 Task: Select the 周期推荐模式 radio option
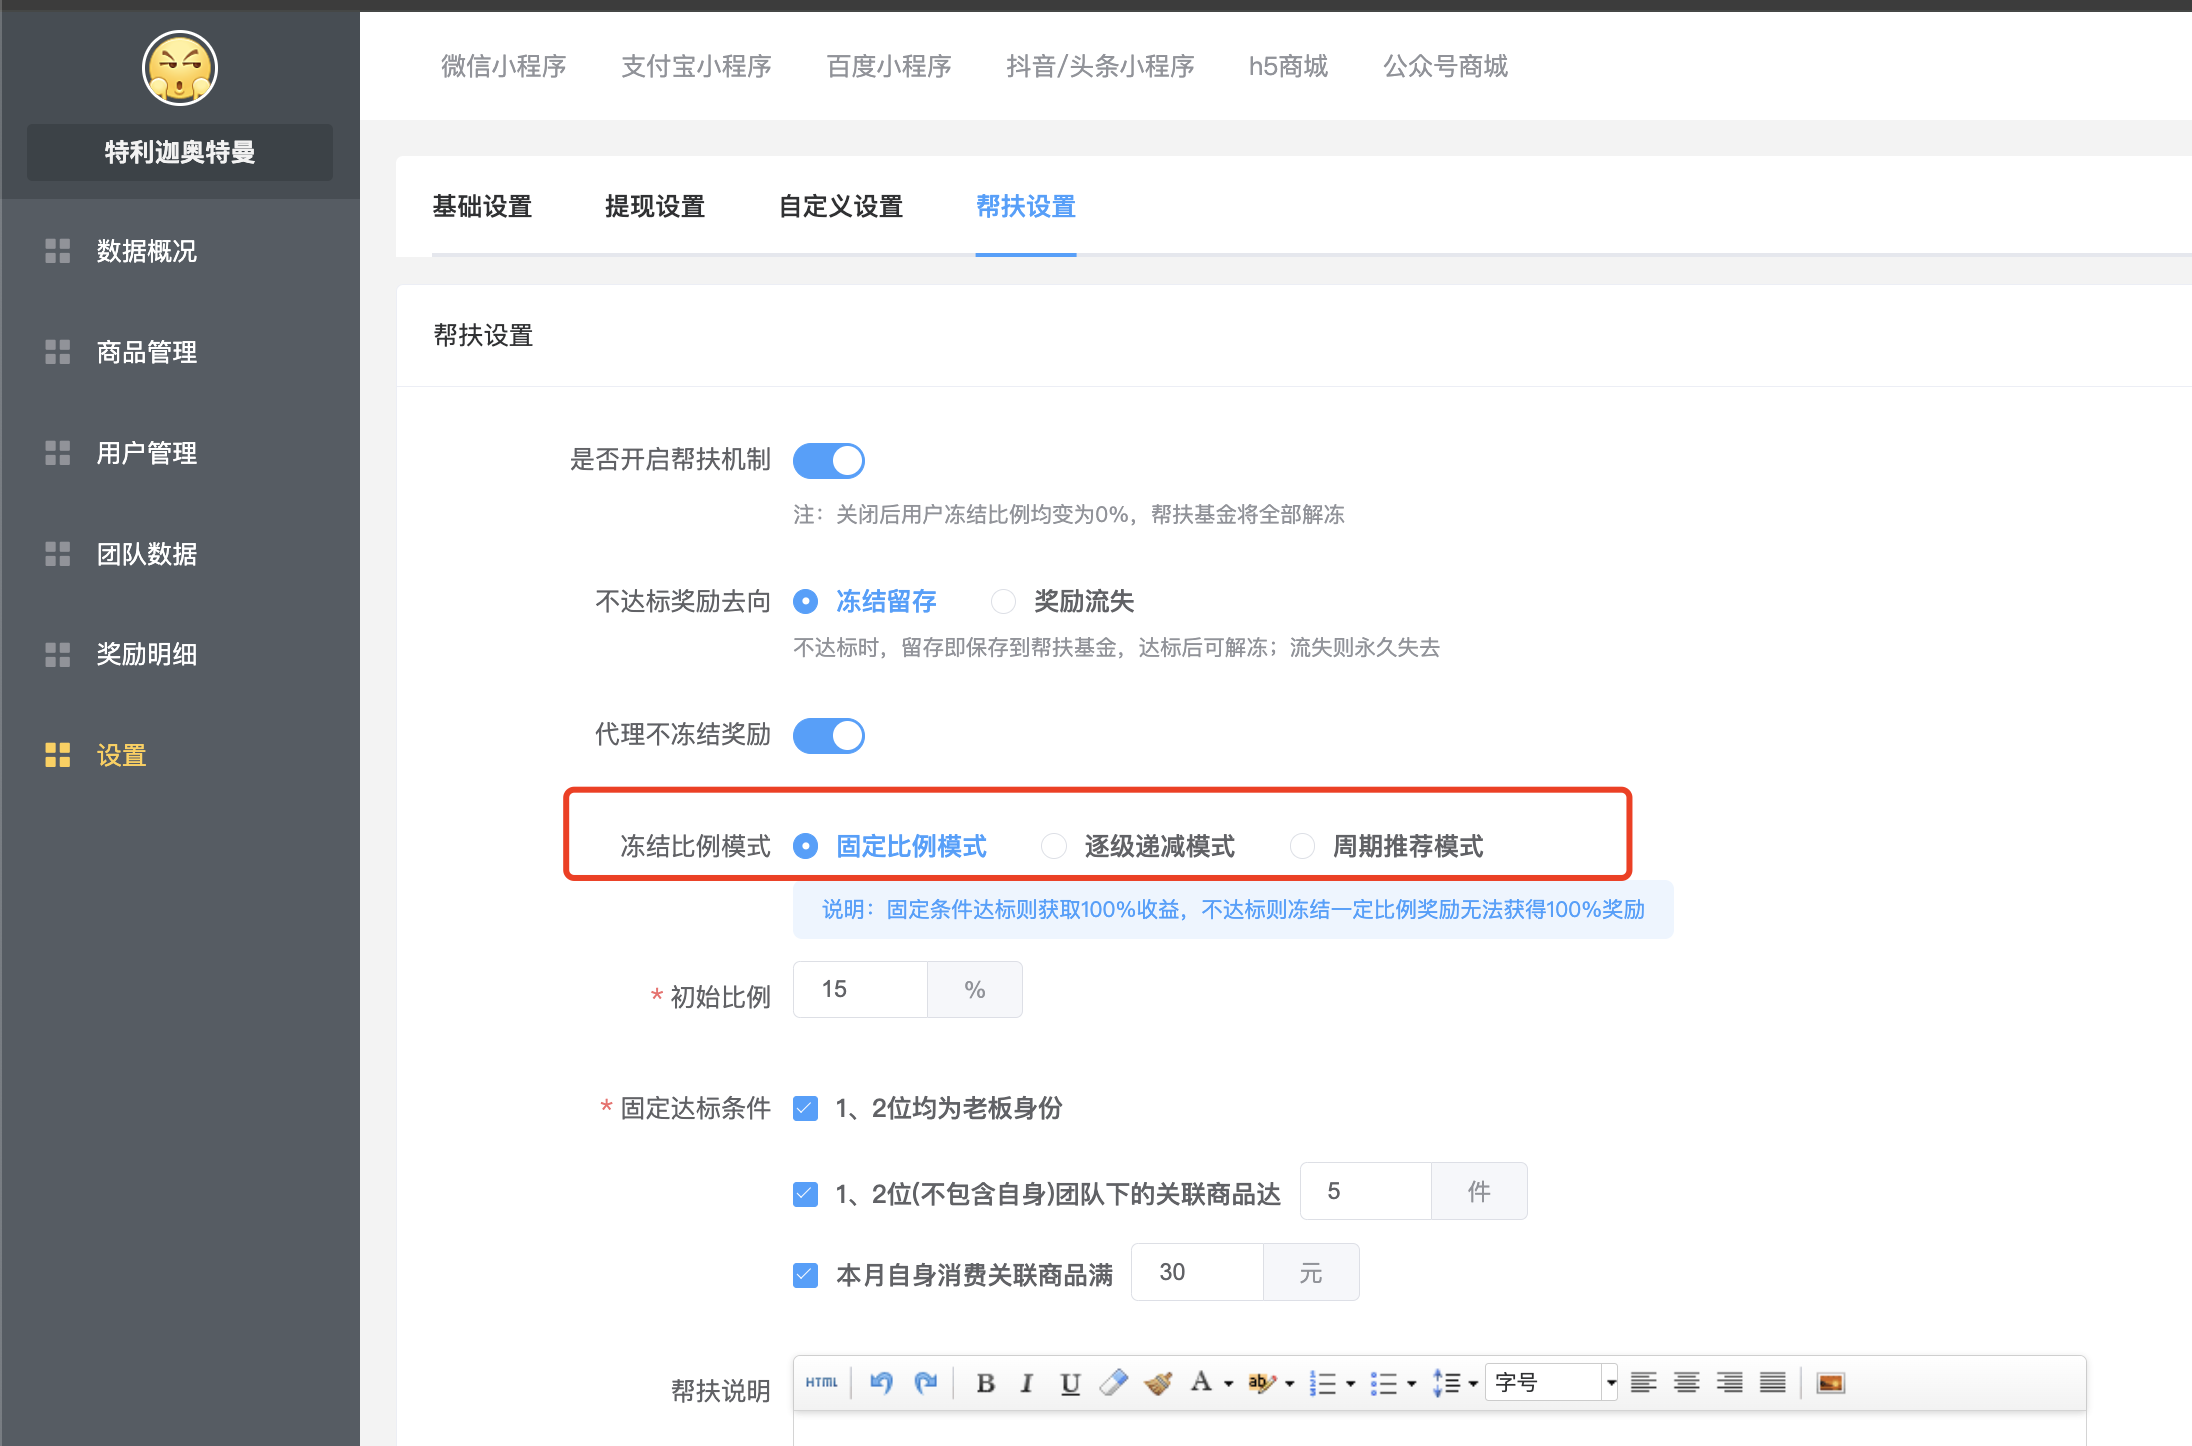pyautogui.click(x=1302, y=846)
